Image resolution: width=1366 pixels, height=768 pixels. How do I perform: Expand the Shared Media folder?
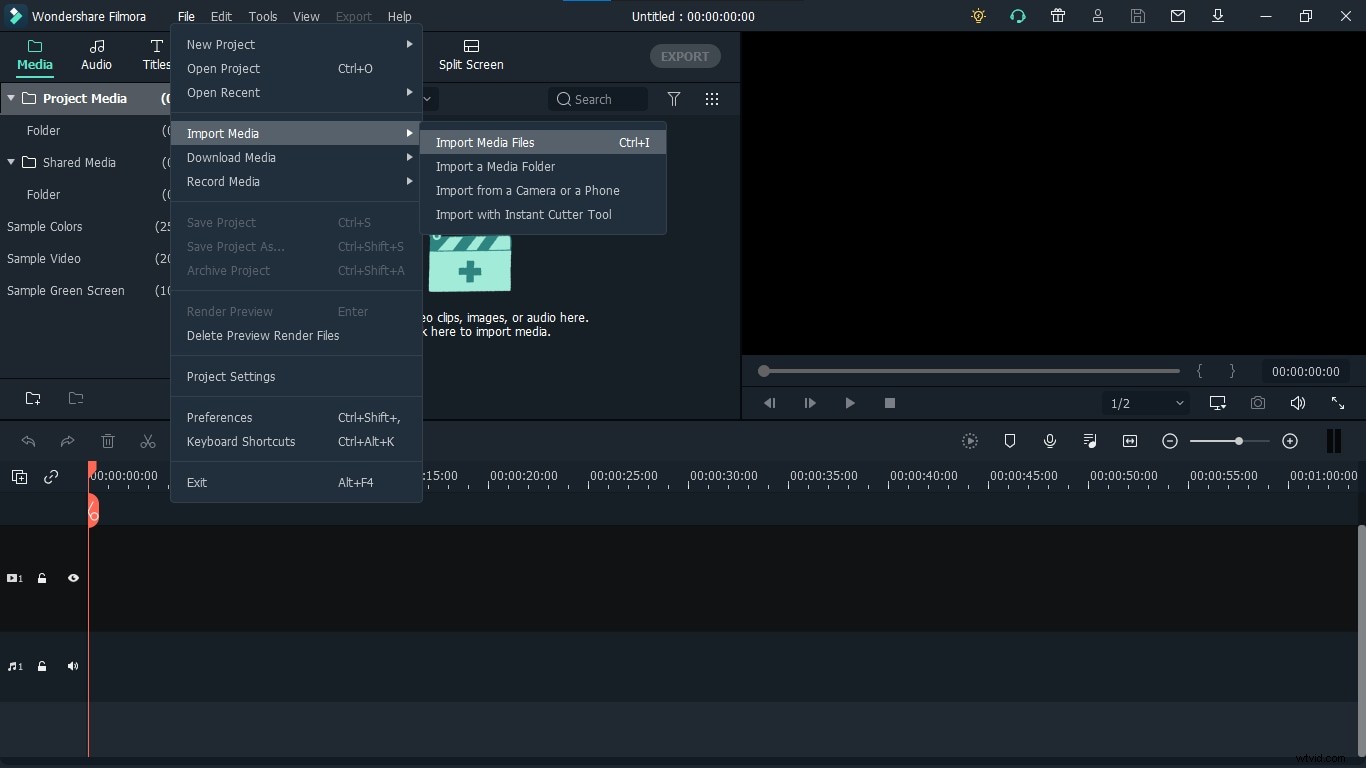click(x=11, y=162)
